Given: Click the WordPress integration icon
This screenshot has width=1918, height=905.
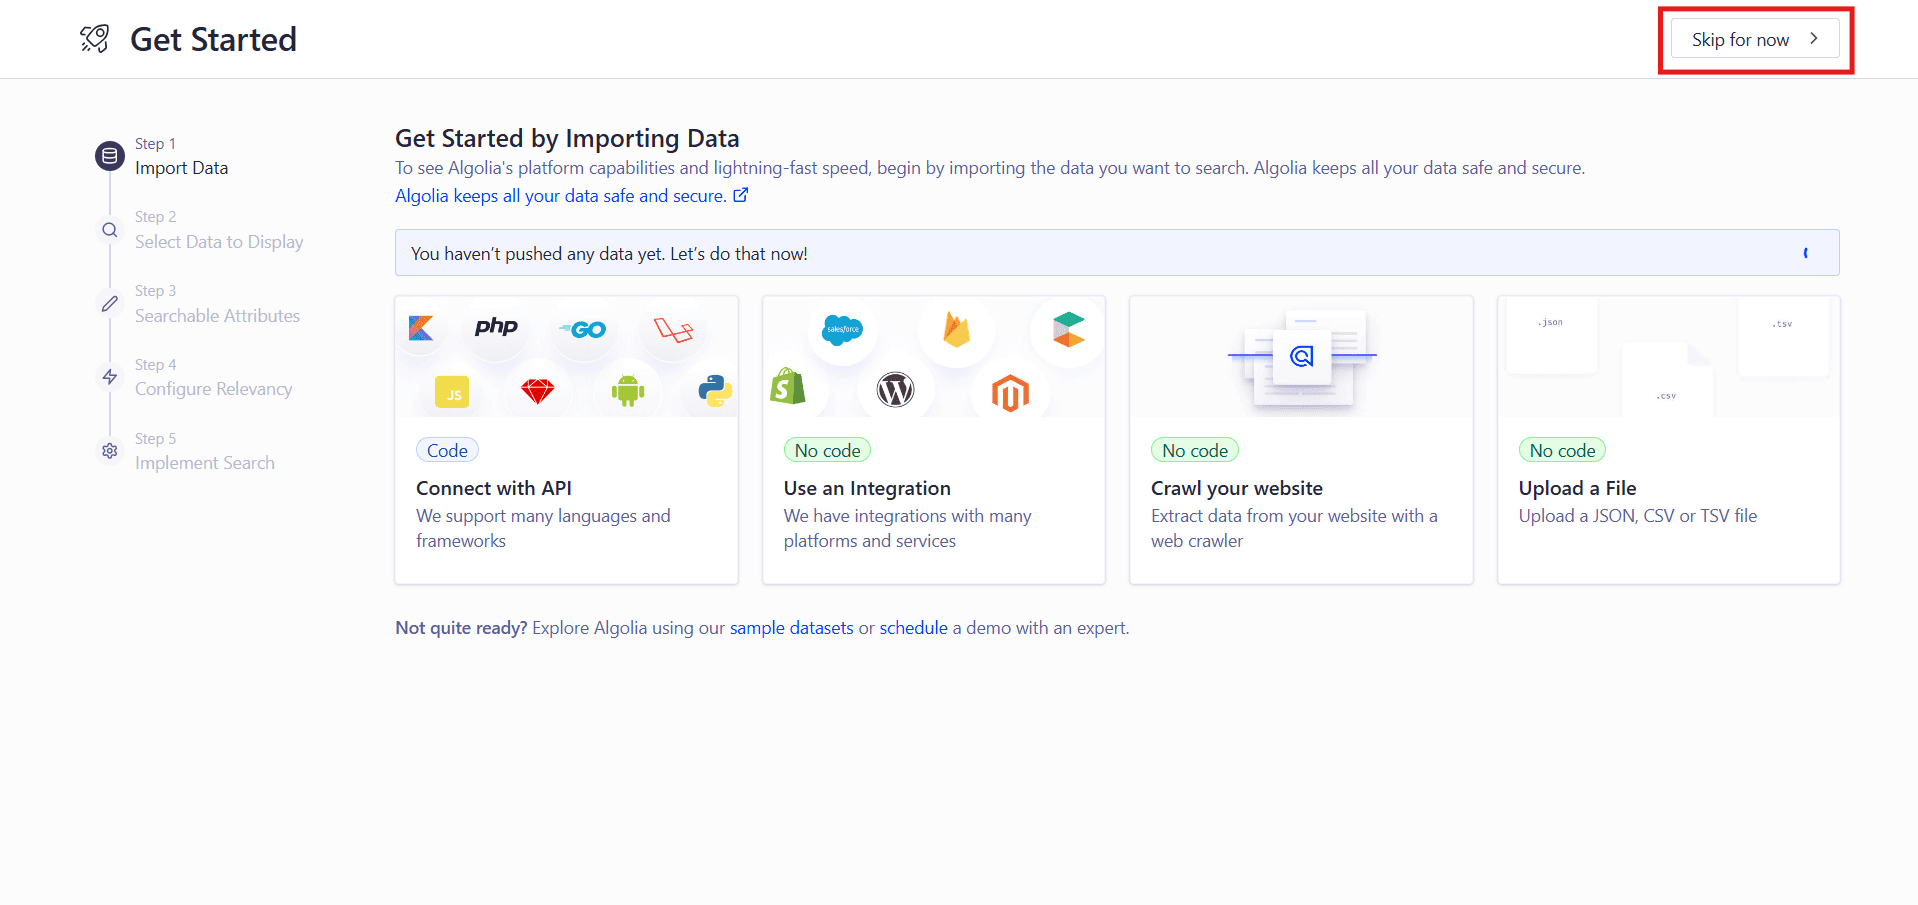Looking at the screenshot, I should coord(895,391).
